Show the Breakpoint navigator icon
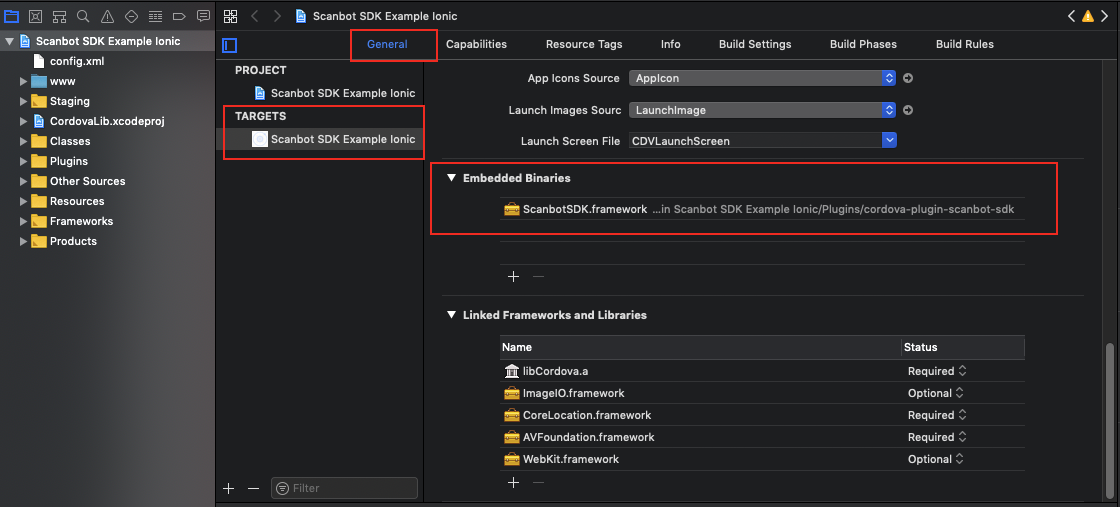 click(x=179, y=16)
